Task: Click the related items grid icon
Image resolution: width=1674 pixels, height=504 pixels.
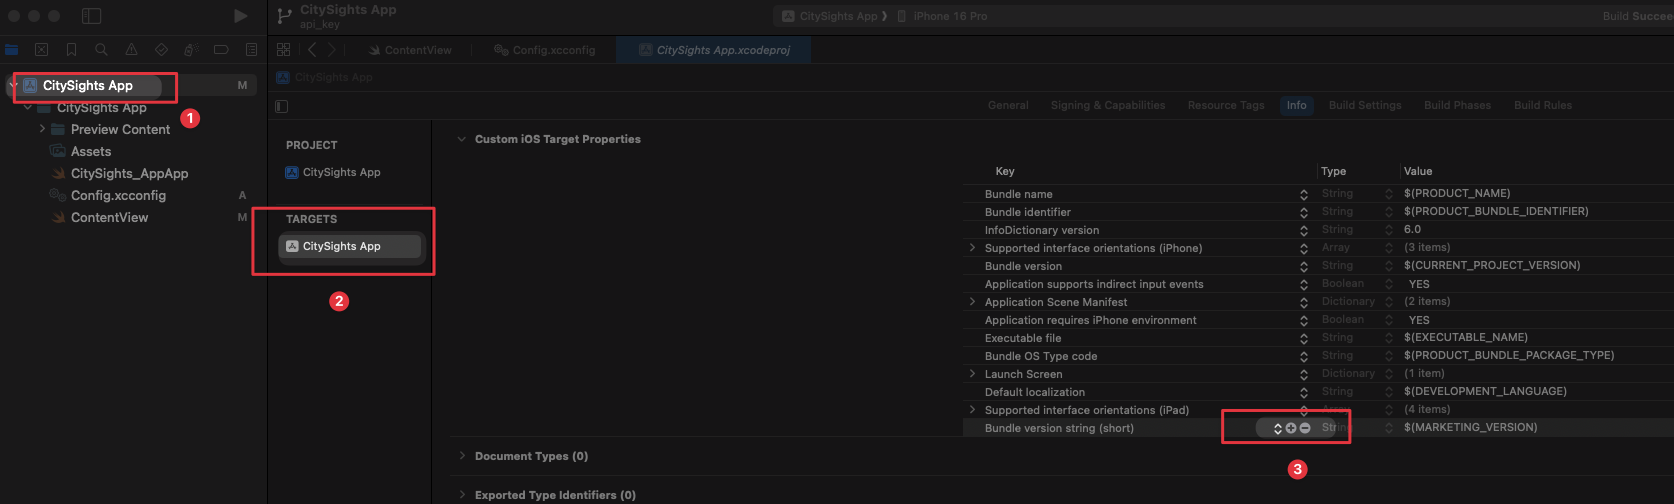Action: point(284,49)
